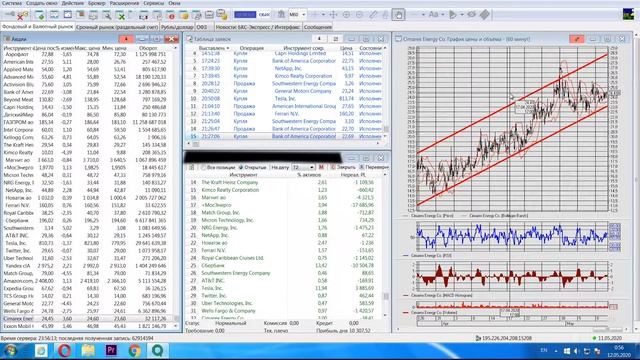This screenshot has height=360, width=640.
Task: Click the last yellow-badged table icon
Action: pos(222,15)
